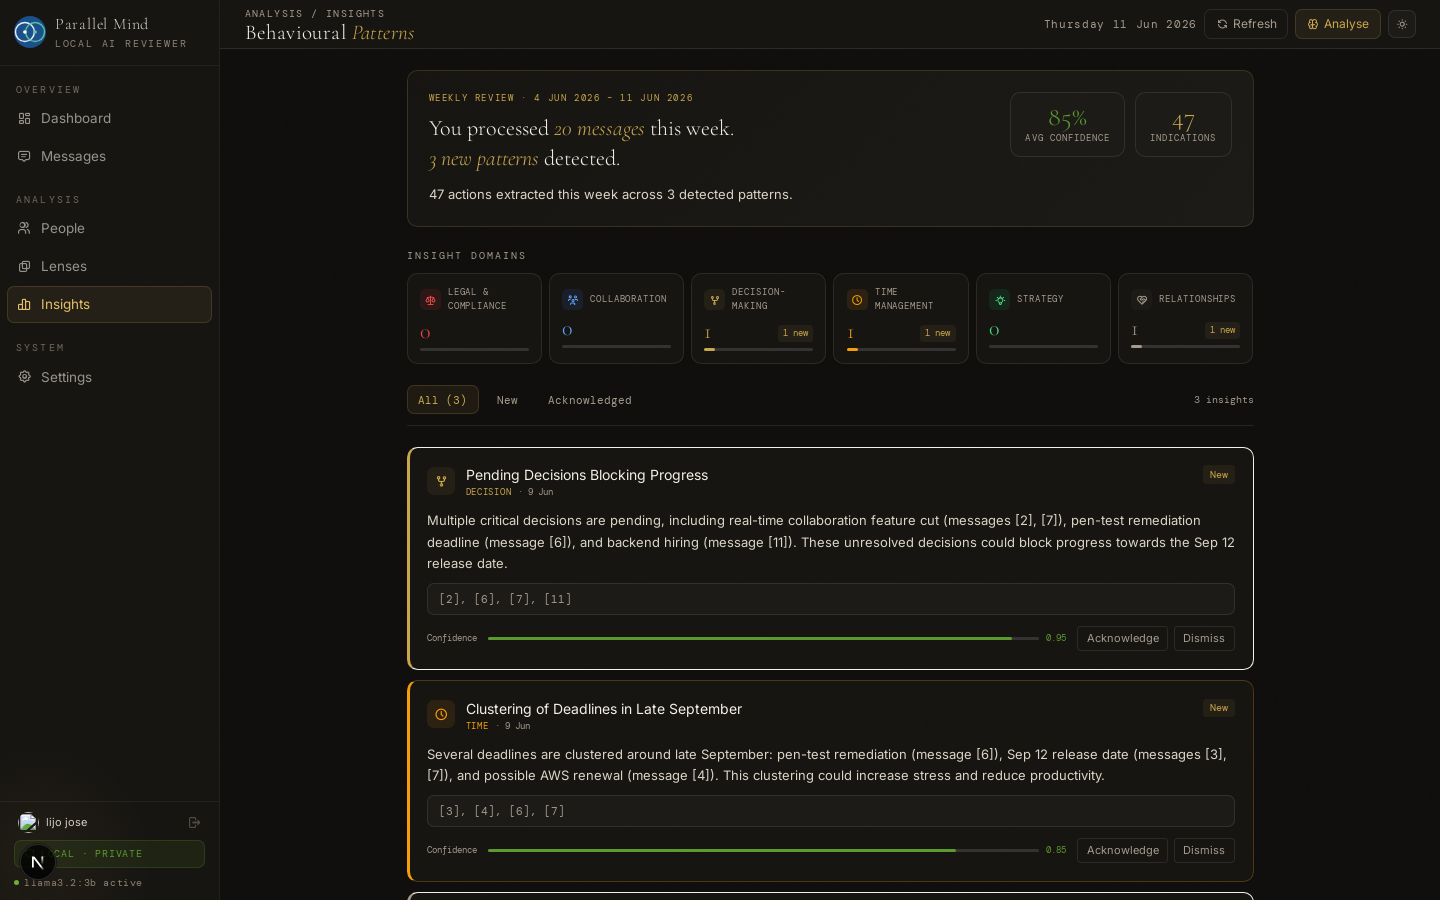Click the New badge on Pending Decisions card
1440x900 pixels.
point(1219,475)
